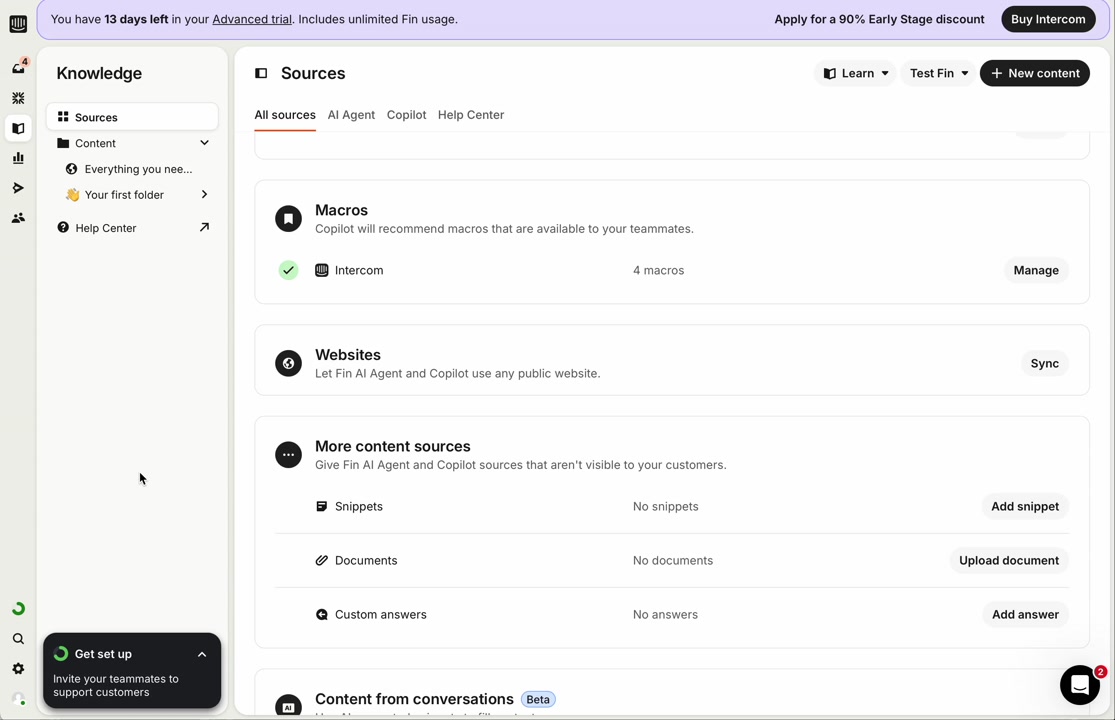Toggle the sidebar panel collapse icon
1115x720 pixels.
[261, 73]
